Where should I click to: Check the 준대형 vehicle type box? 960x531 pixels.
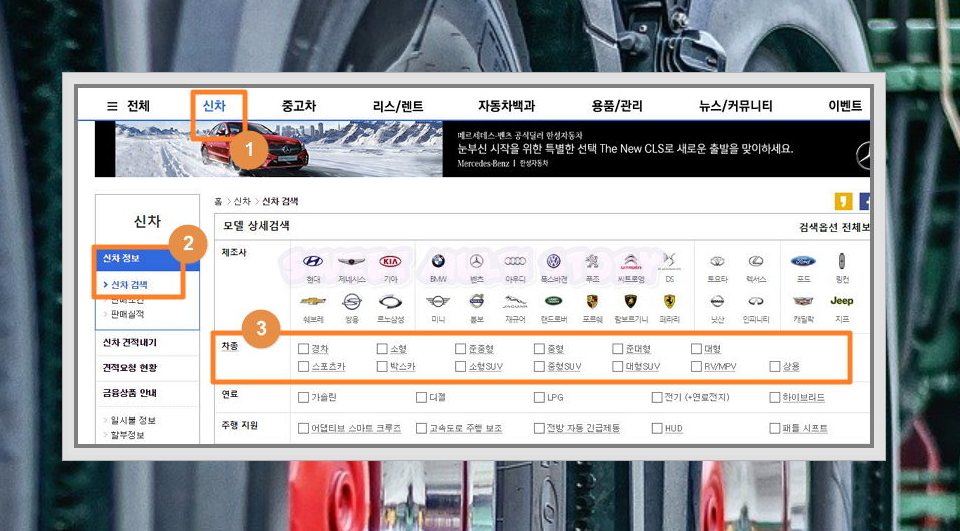click(618, 348)
